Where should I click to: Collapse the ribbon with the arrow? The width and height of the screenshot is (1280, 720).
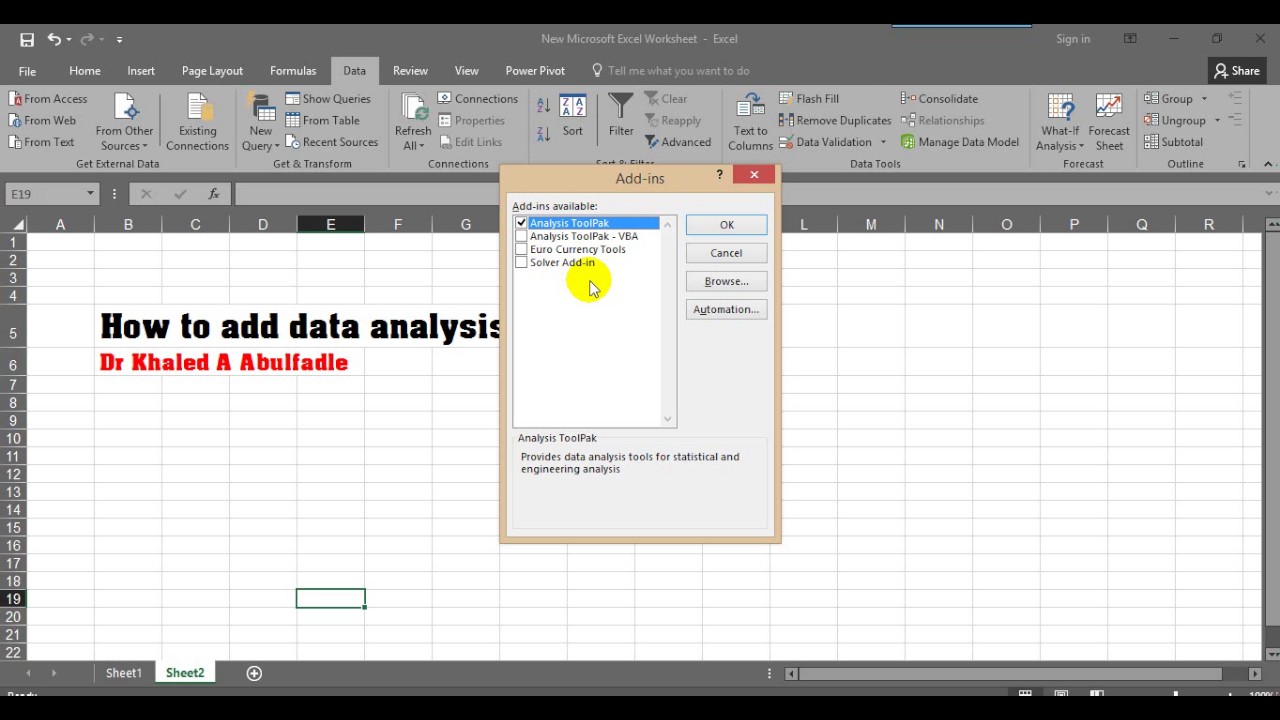click(x=1269, y=164)
